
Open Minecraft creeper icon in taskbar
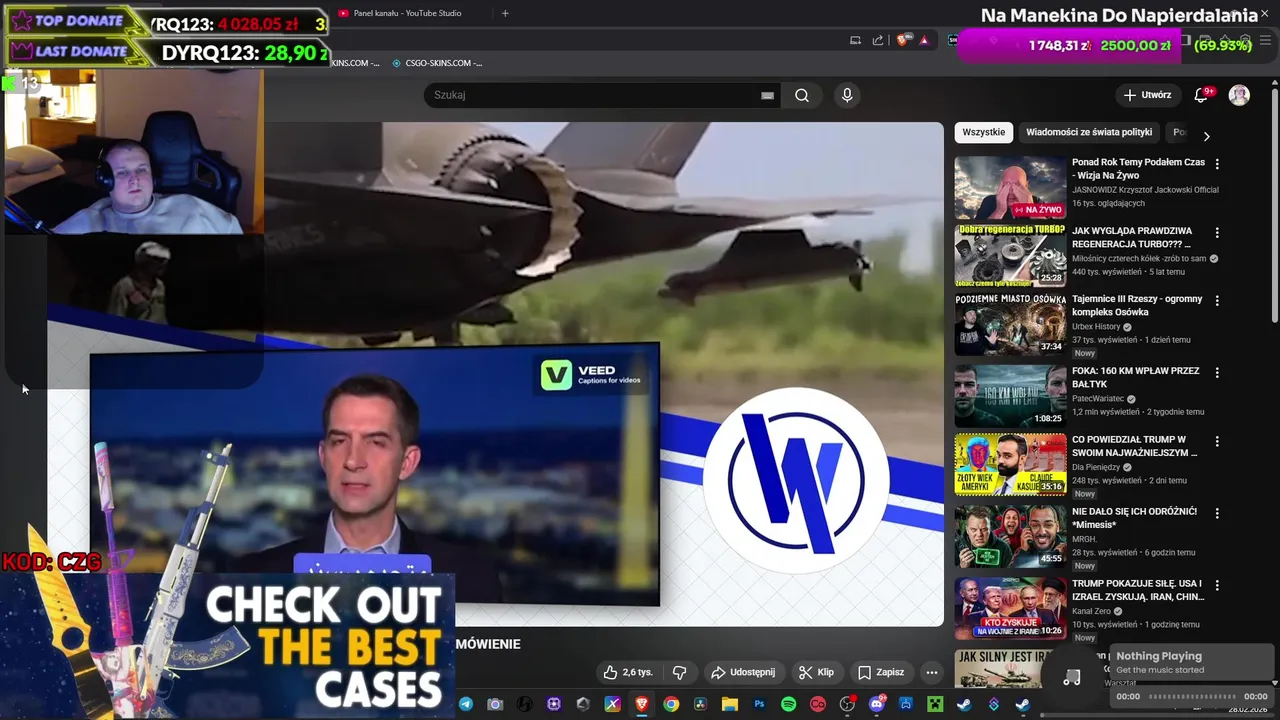pyautogui.click(x=935, y=704)
